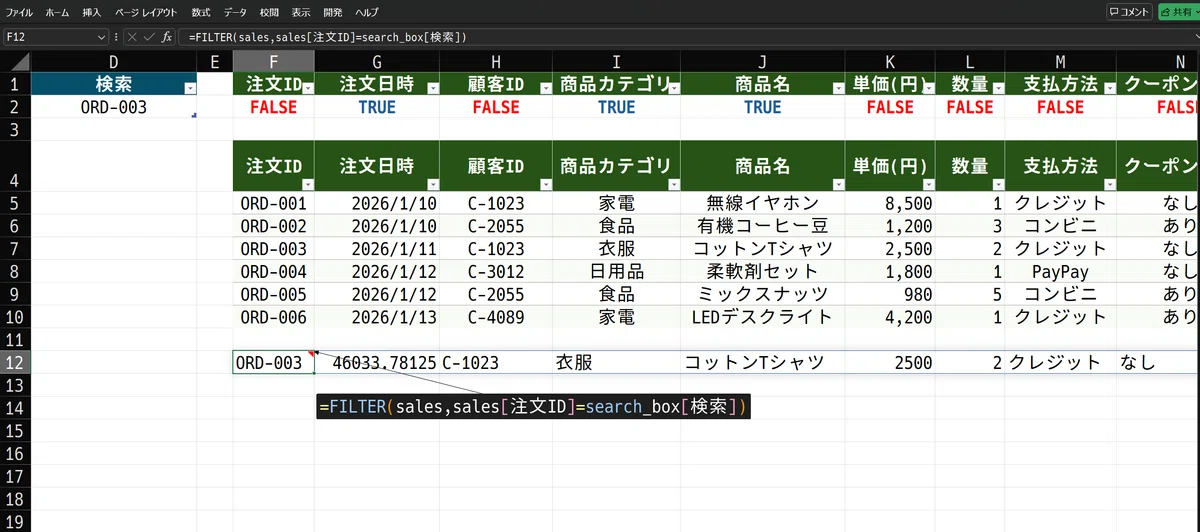Click the 日用品 category cell
1200x532 pixels.
click(x=616, y=271)
